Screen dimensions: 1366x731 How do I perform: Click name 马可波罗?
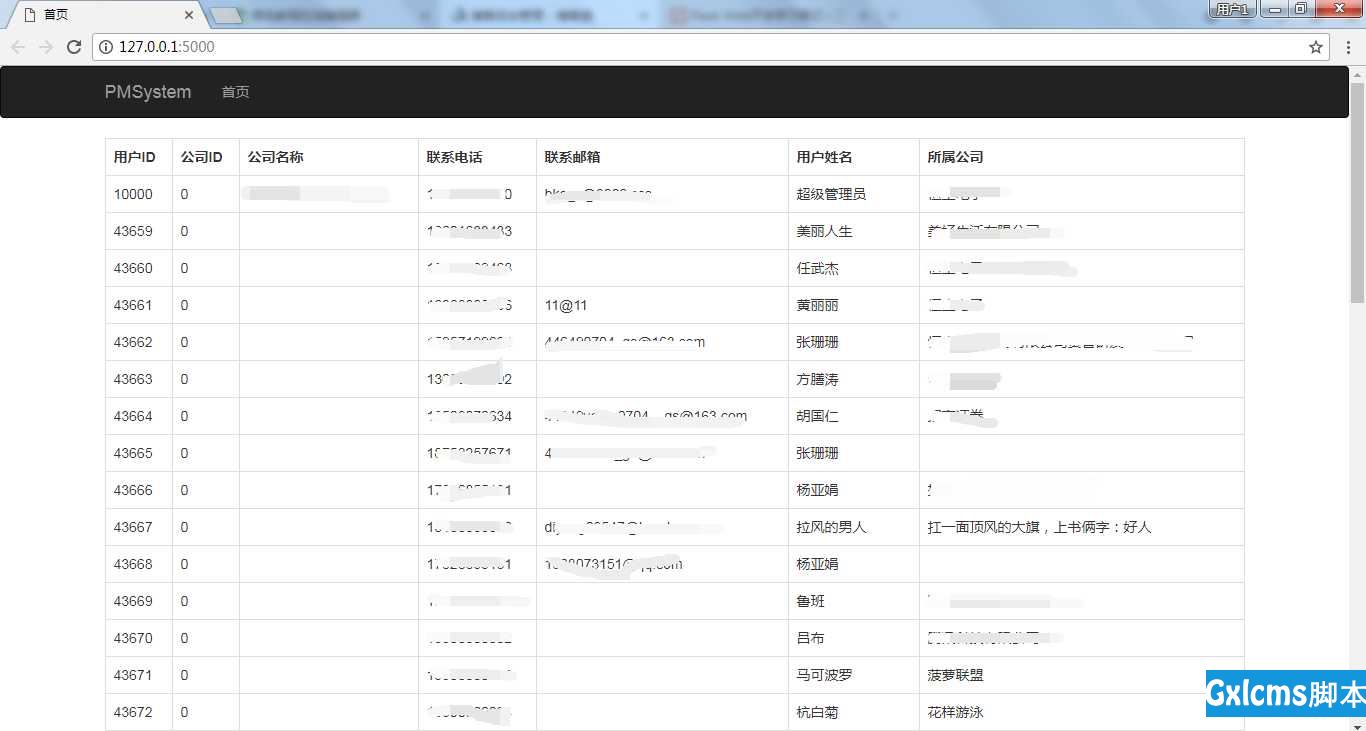tap(824, 675)
